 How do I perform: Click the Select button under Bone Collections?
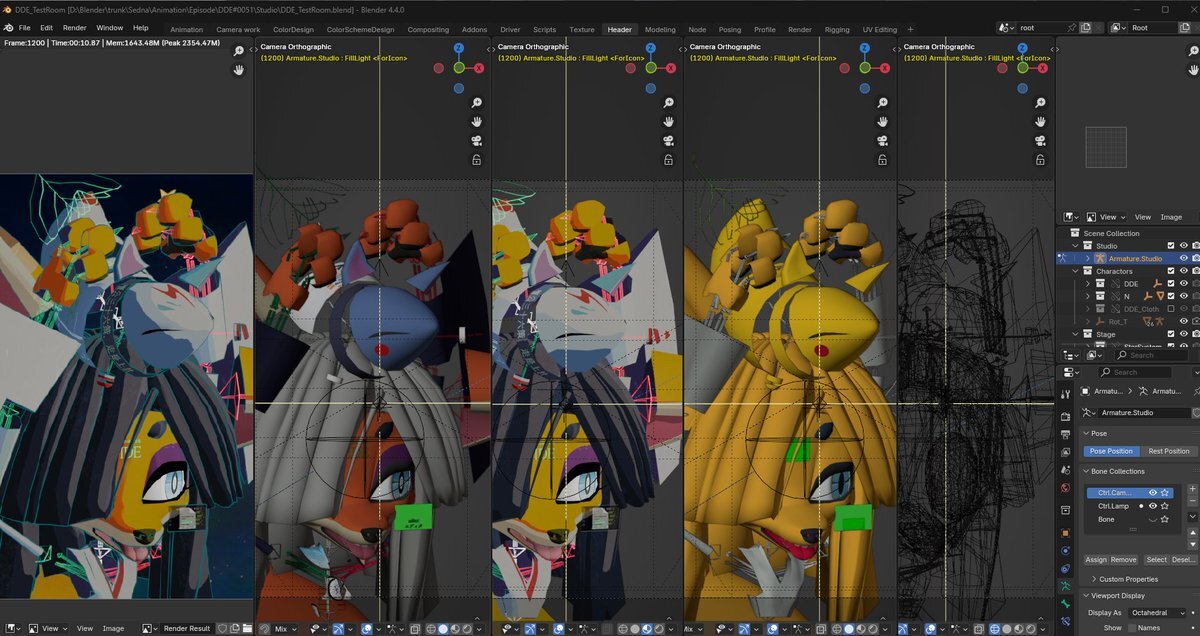(1156, 560)
